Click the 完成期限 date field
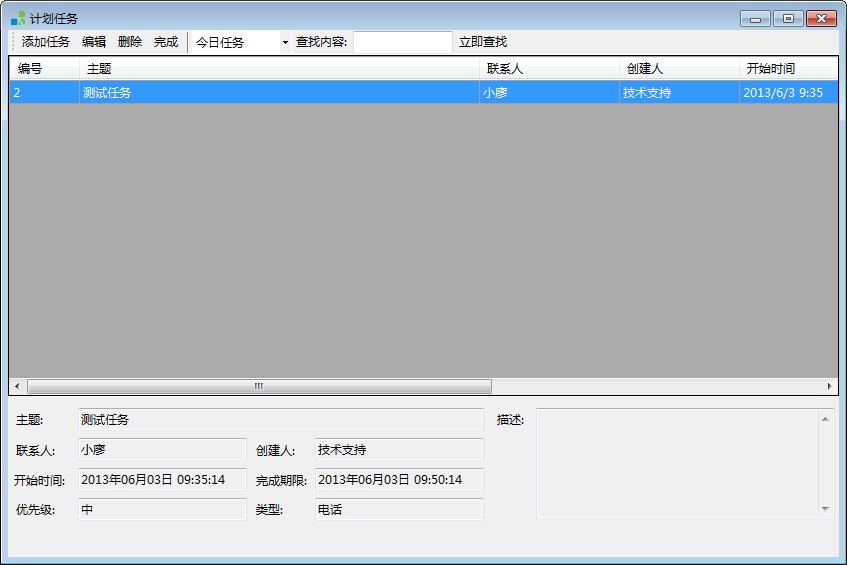 [x=399, y=480]
